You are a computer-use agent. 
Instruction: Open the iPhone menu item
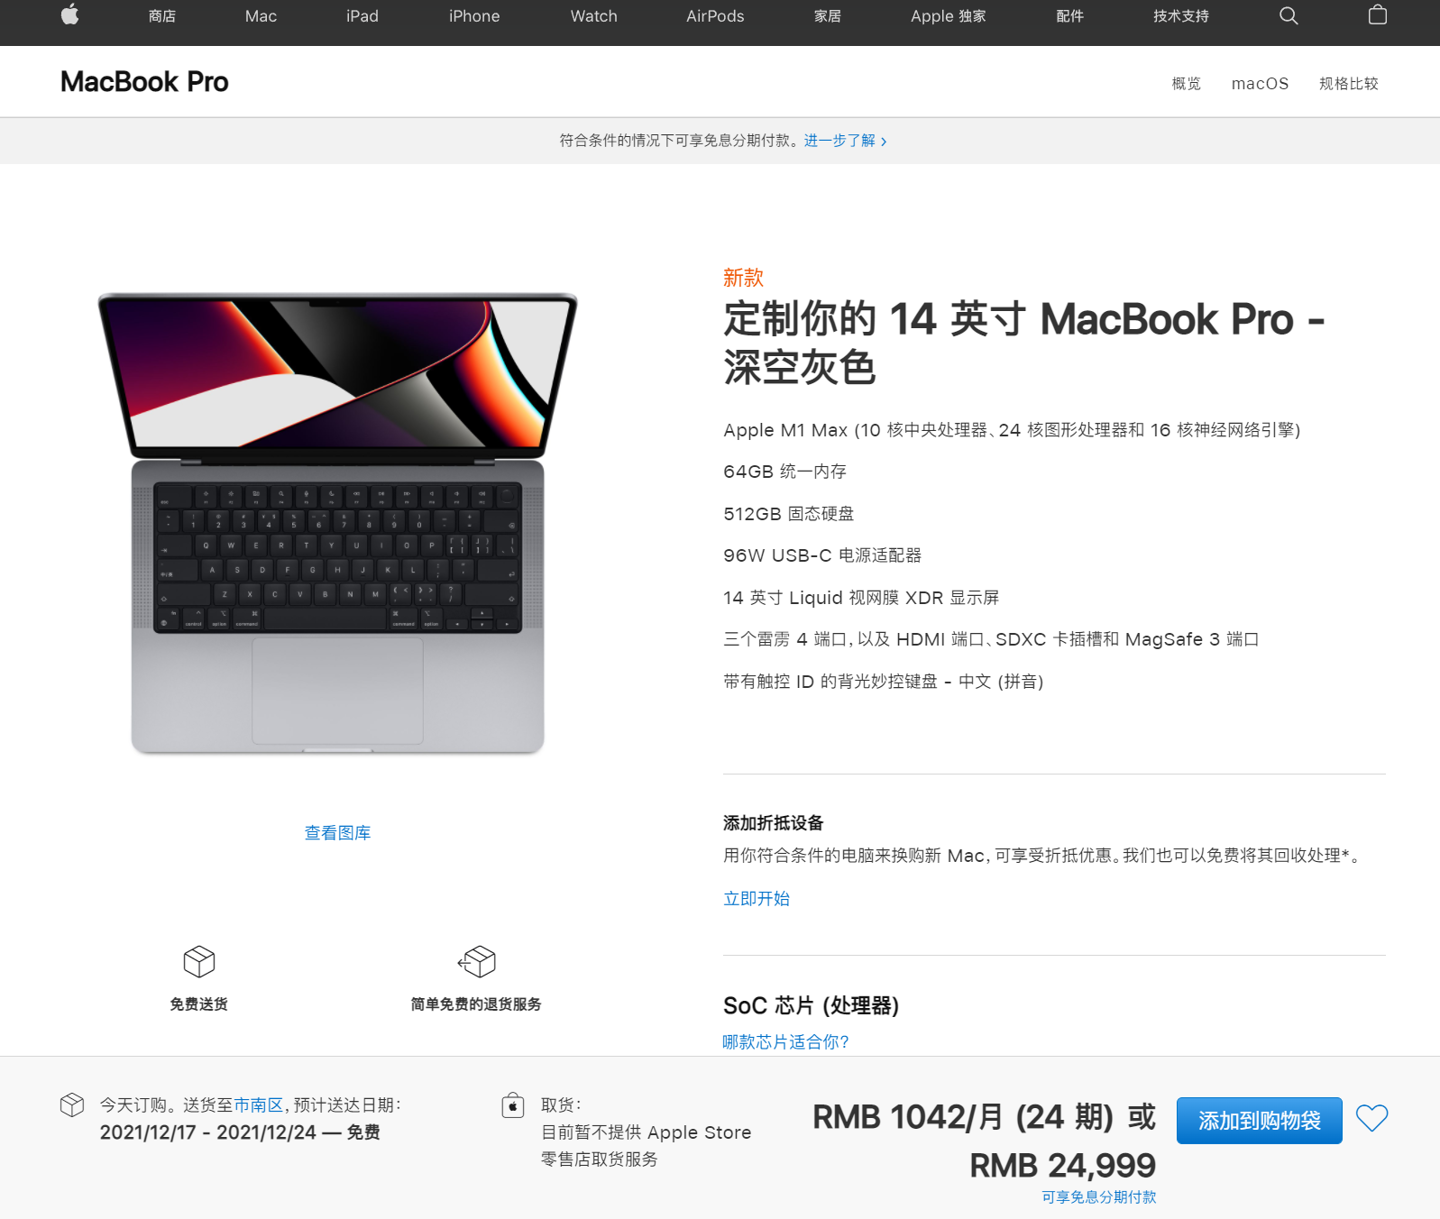[474, 16]
